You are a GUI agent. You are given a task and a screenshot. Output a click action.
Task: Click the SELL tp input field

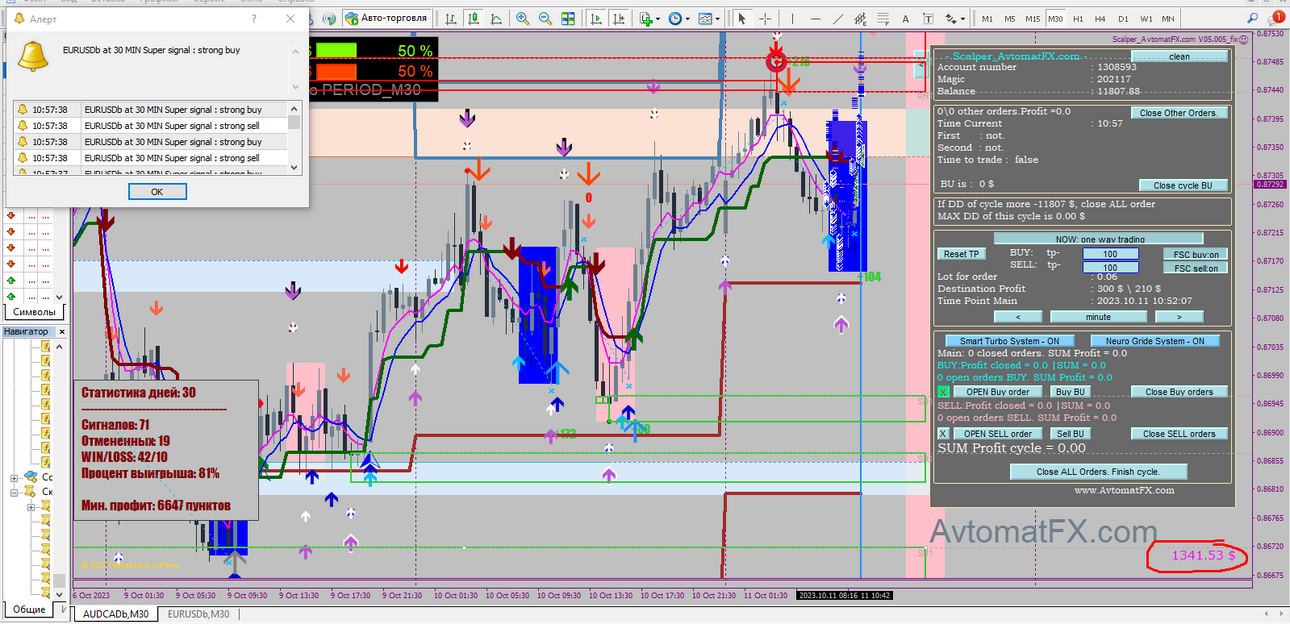point(1111,268)
